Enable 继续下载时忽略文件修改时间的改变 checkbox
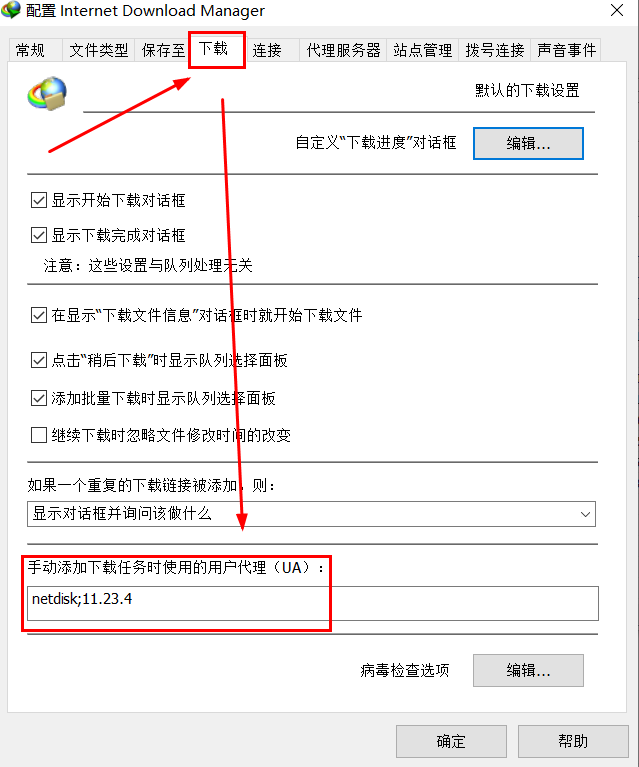Viewport: 639px width, 767px height. pyautogui.click(x=39, y=435)
